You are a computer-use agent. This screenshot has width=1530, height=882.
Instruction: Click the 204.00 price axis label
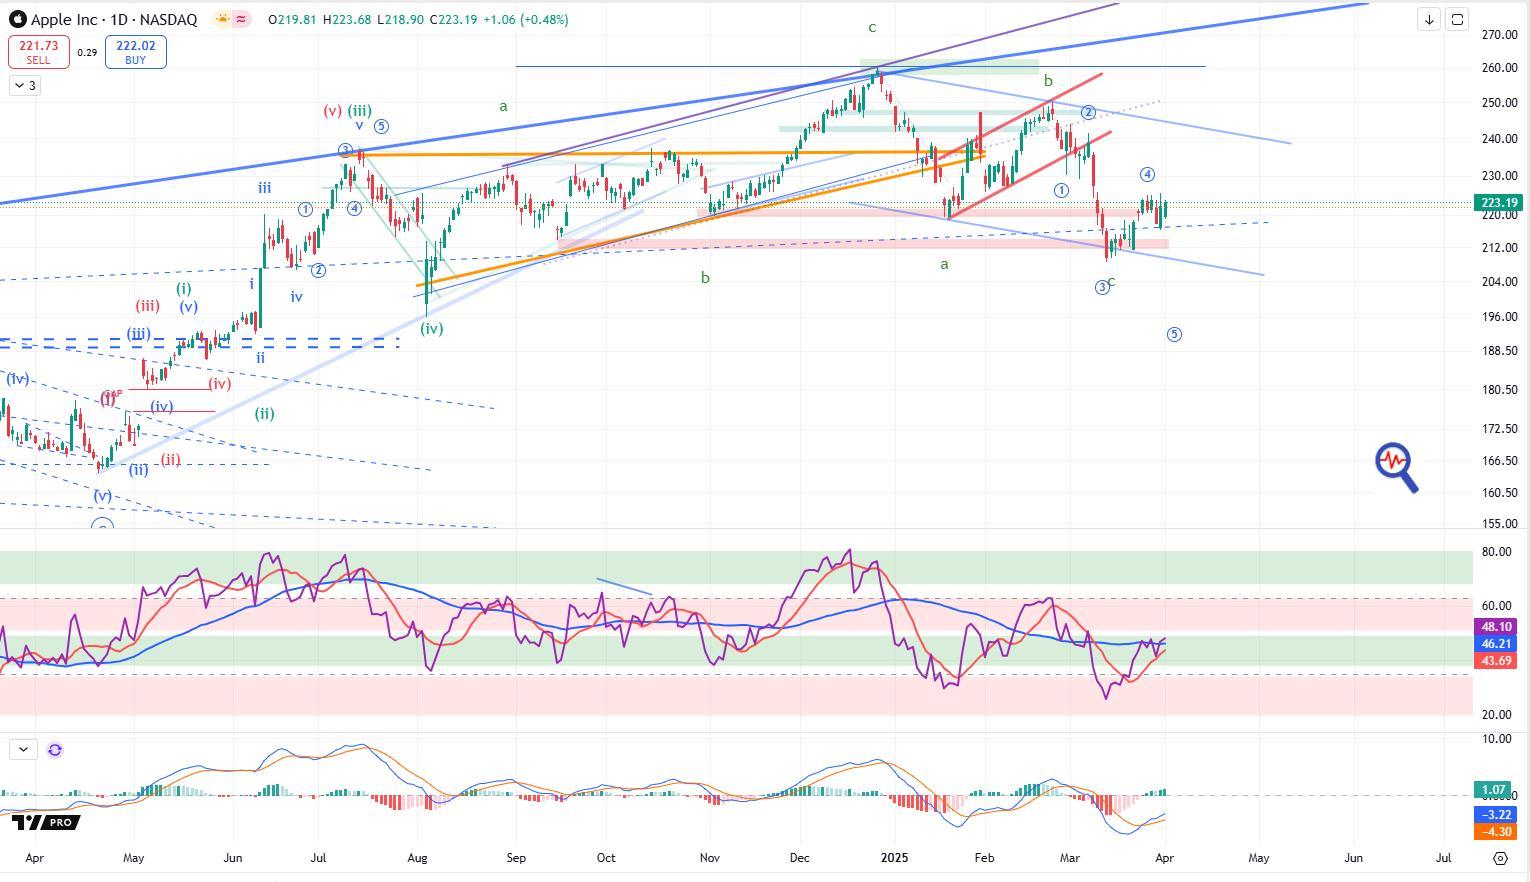point(1499,282)
